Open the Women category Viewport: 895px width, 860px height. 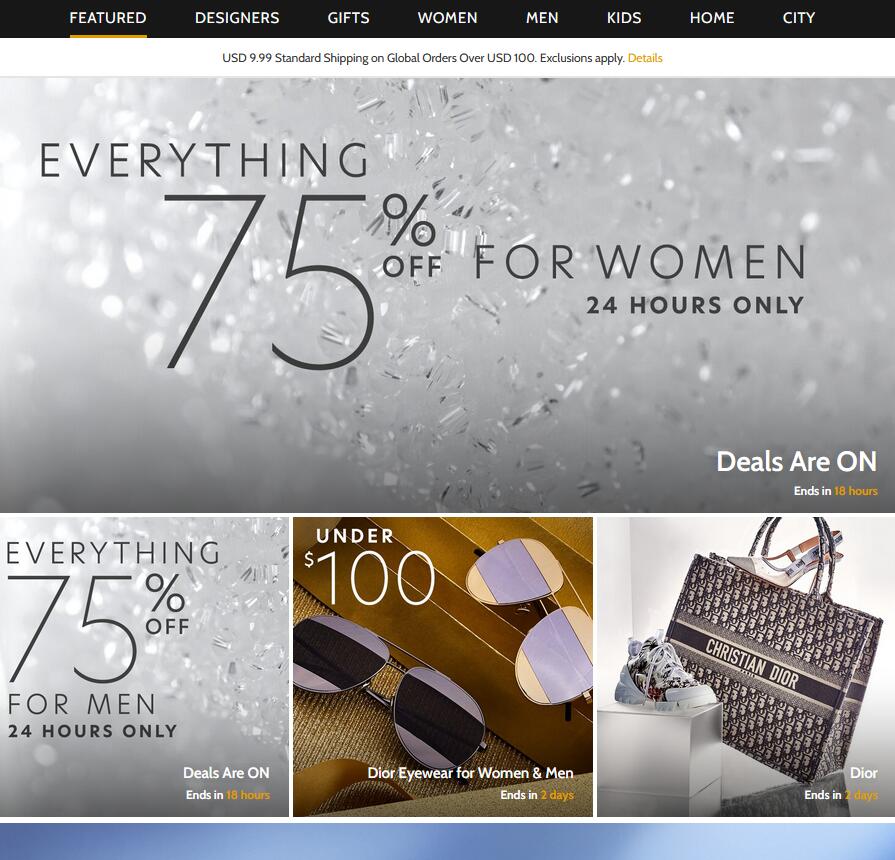[x=448, y=18]
